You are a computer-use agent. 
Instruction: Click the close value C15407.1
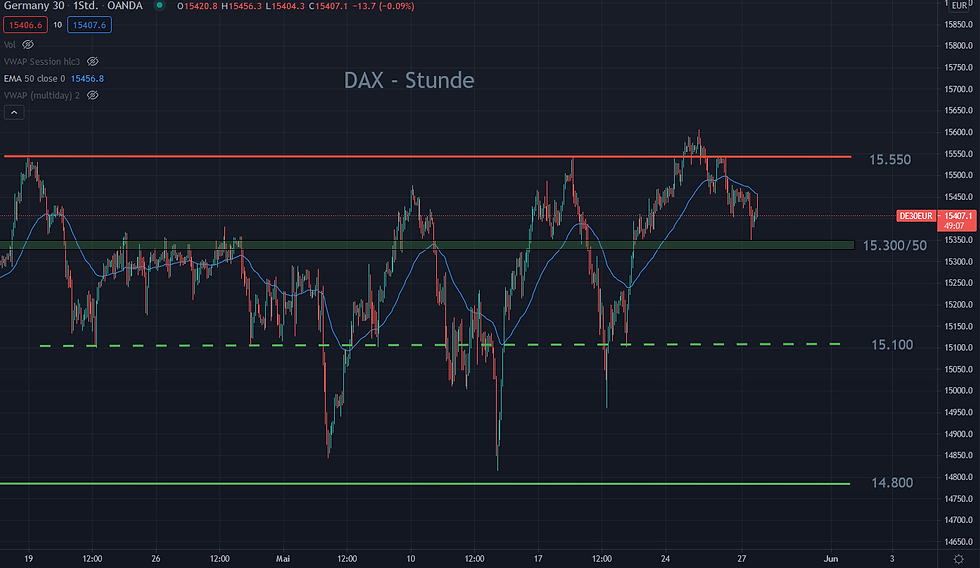[328, 6]
